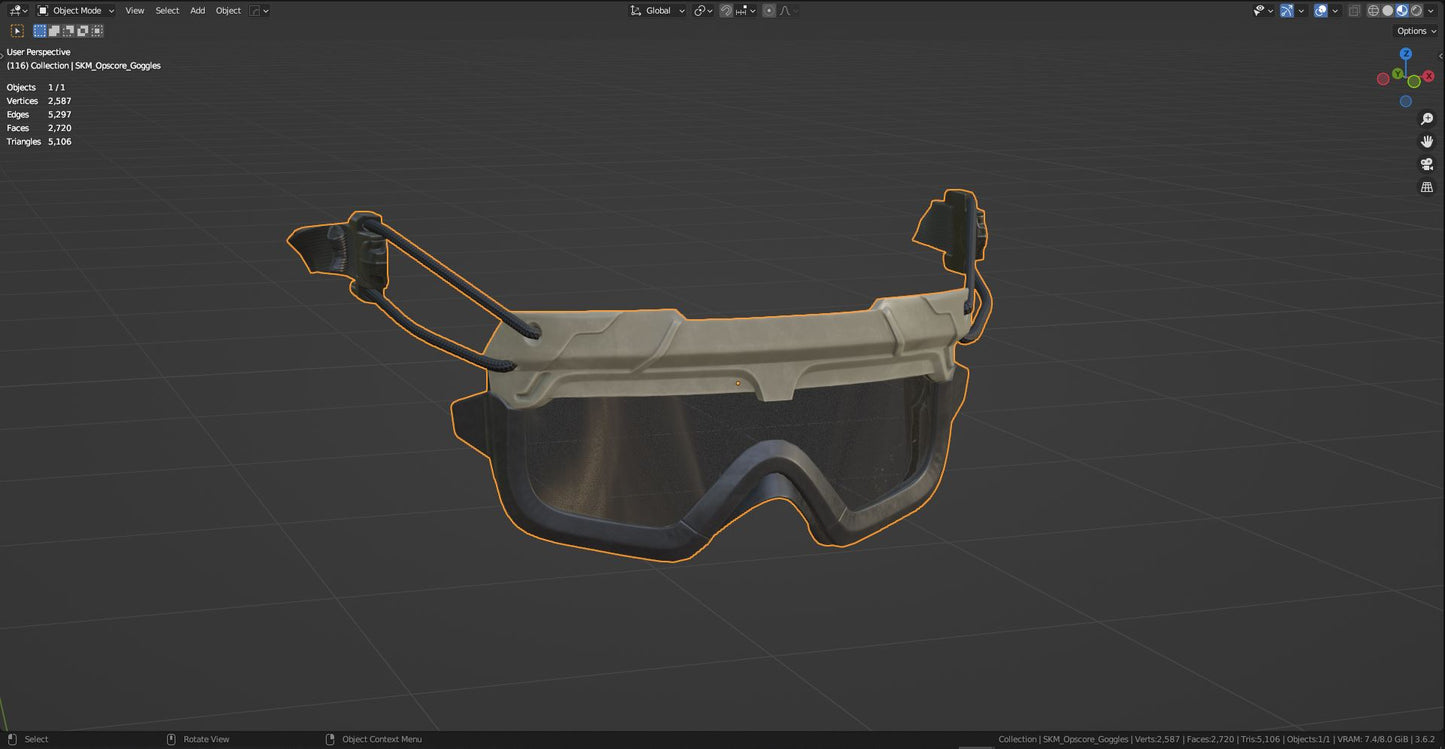The height and width of the screenshot is (749, 1445).
Task: Toggle Toggle X-Ray mode
Action: click(1355, 10)
